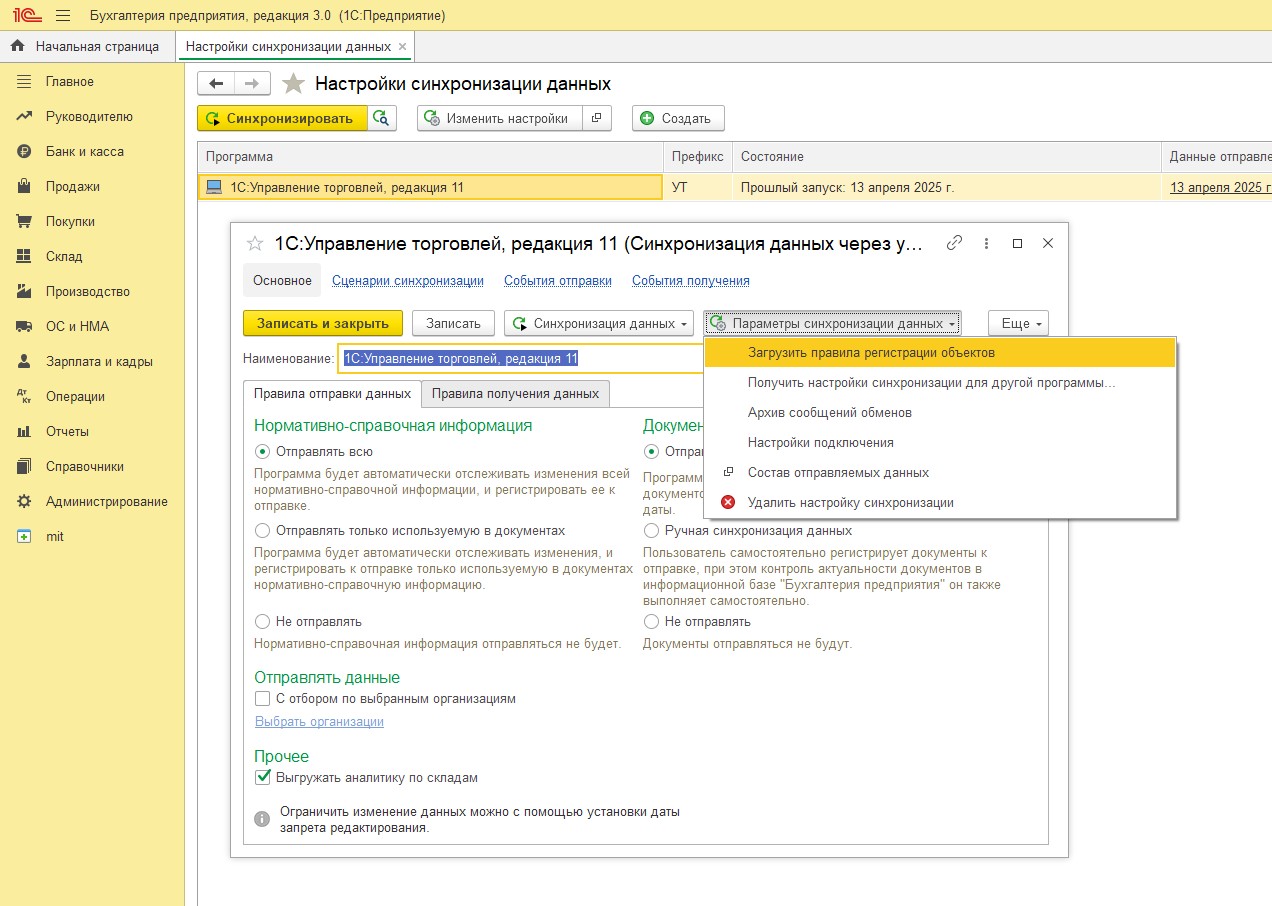Open the Отчеты bar chart icon
This screenshot has height=906, width=1272.
[24, 431]
